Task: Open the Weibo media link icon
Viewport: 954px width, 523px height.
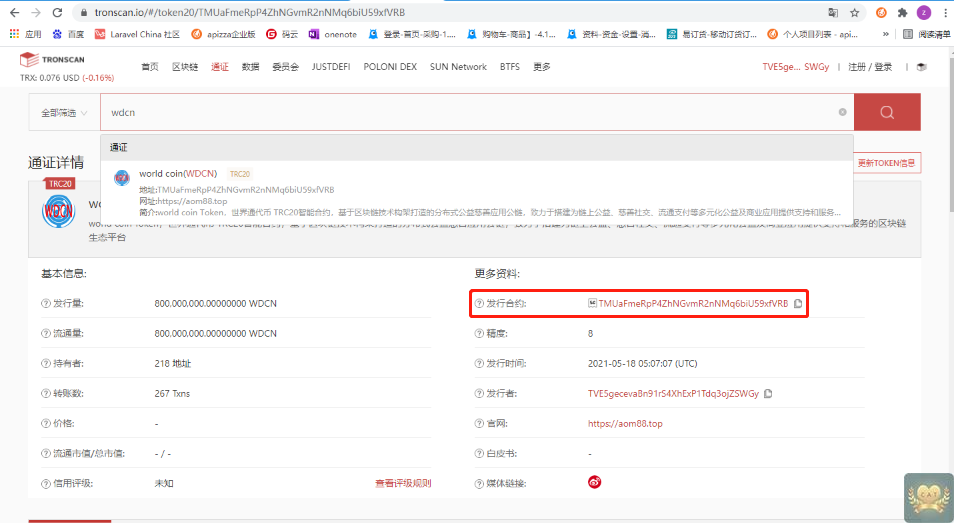Action: [594, 482]
